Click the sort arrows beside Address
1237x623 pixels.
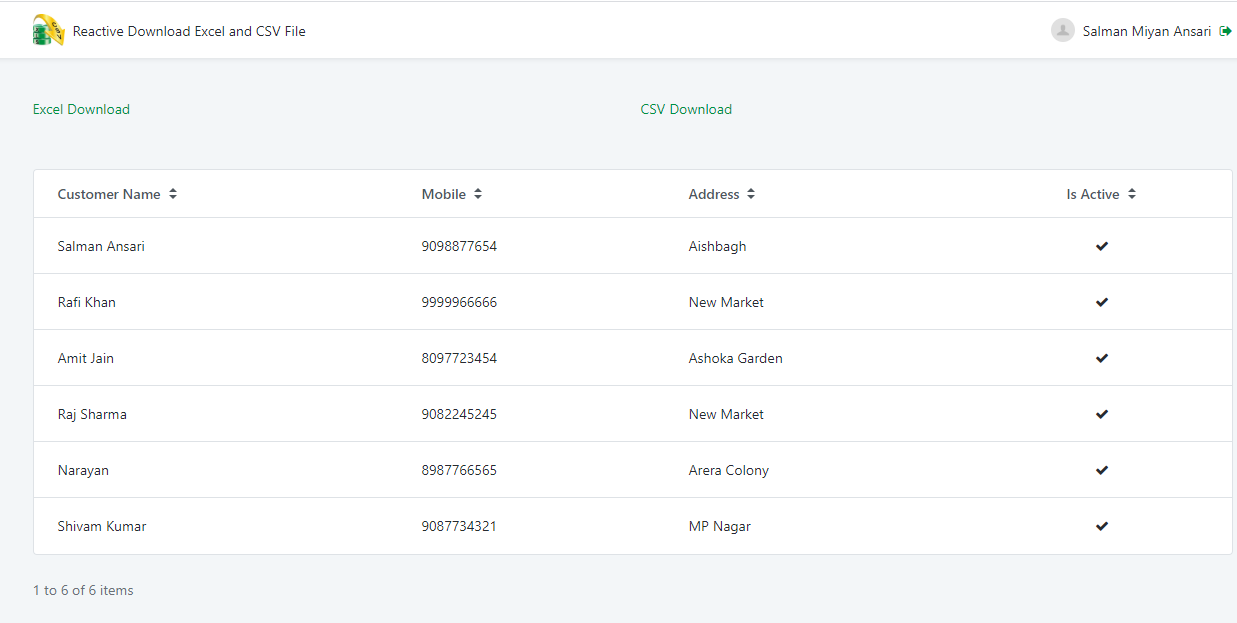tap(750, 194)
